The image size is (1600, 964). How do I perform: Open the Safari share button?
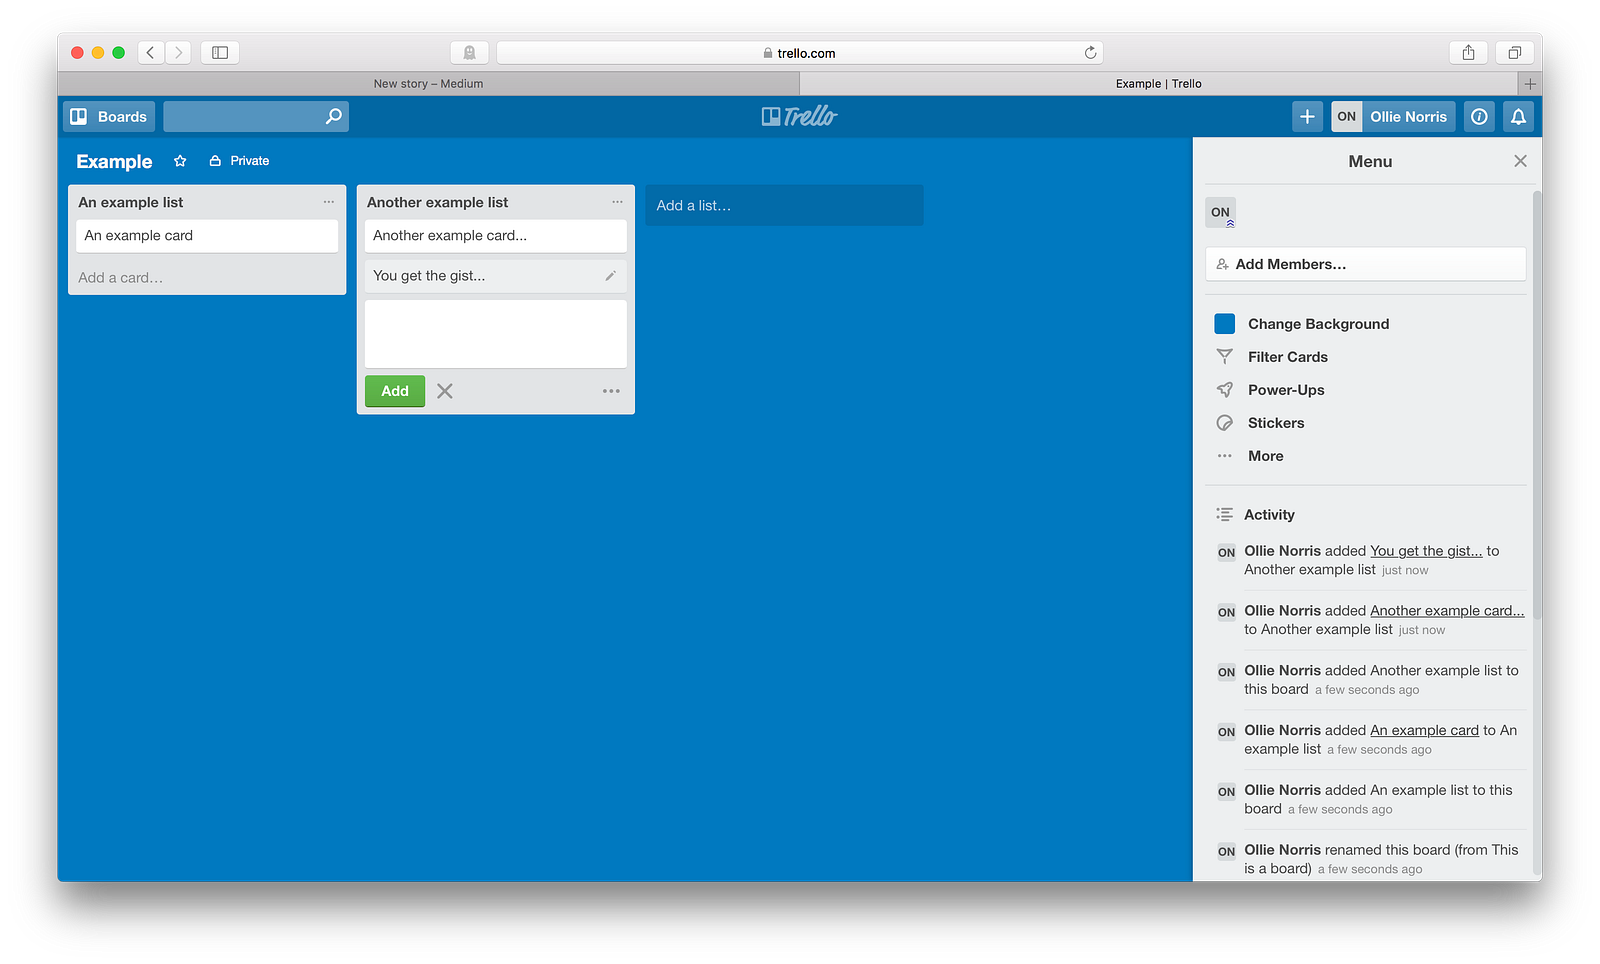pyautogui.click(x=1468, y=53)
